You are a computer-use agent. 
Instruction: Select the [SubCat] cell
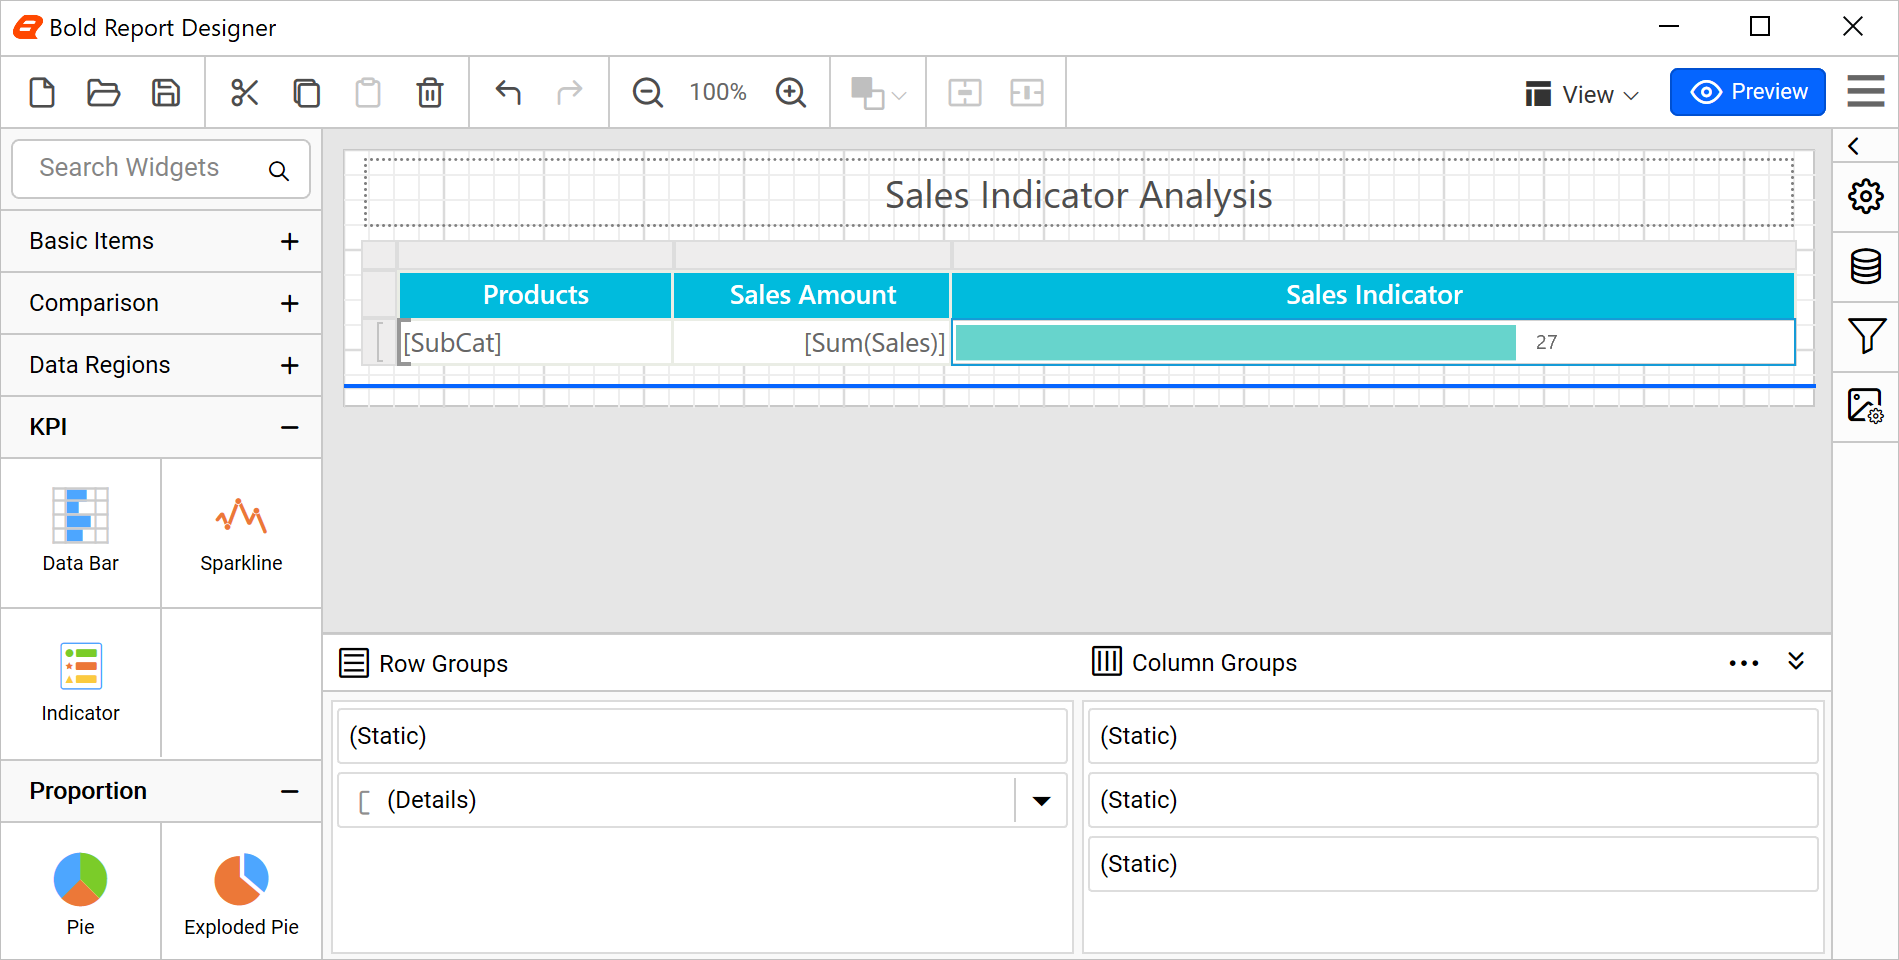point(536,343)
